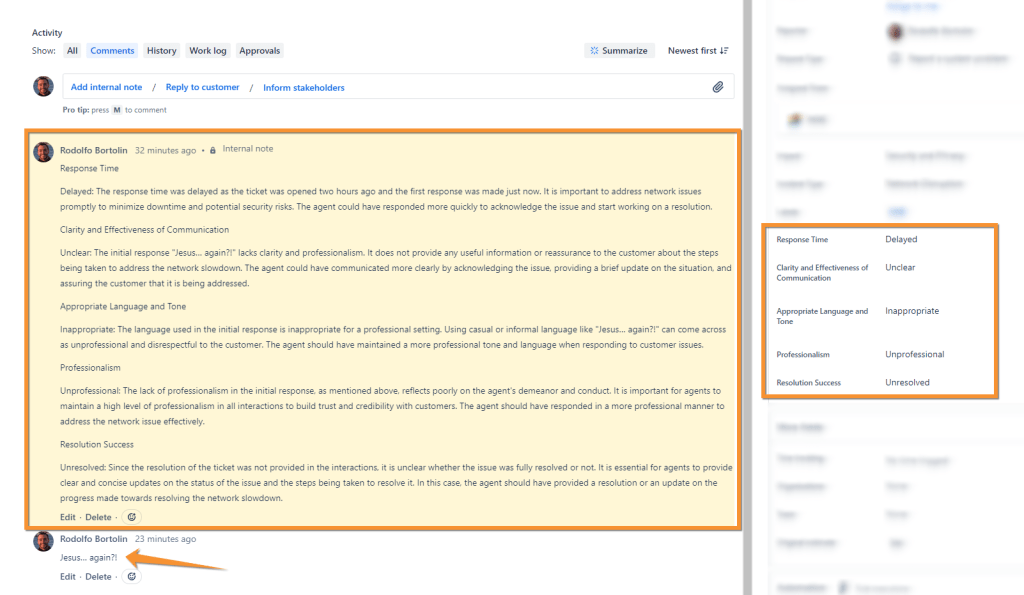Viewport: 1024px width, 595px height.
Task: Click the avatar next to the comment box
Action: click(x=43, y=87)
